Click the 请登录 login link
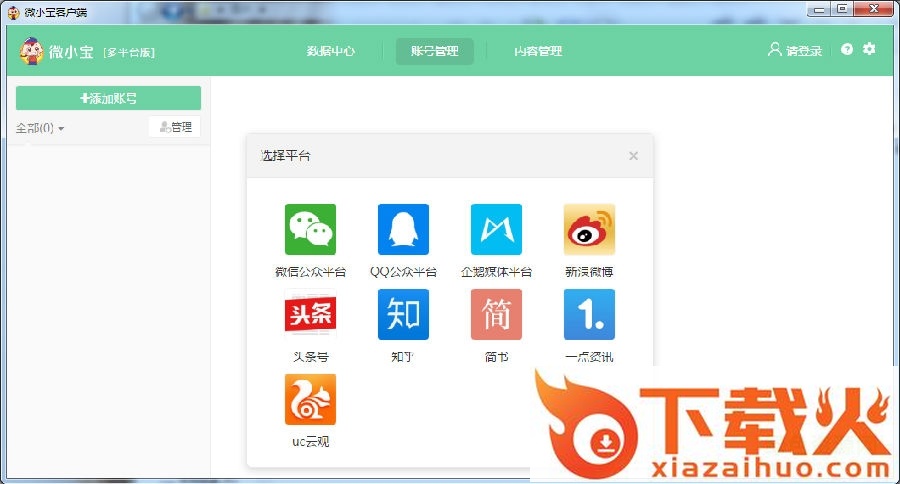This screenshot has height=484, width=900. click(796, 51)
